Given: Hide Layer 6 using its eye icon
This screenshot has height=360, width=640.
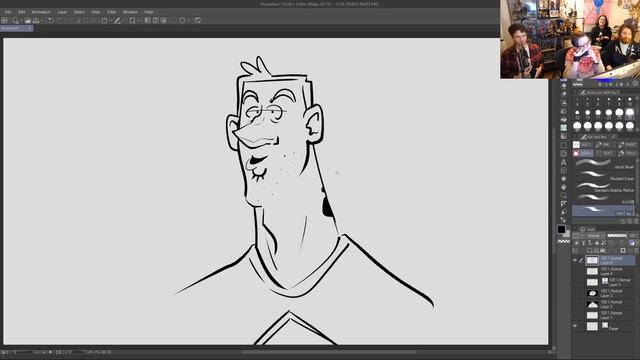Looking at the screenshot, I should point(575,260).
